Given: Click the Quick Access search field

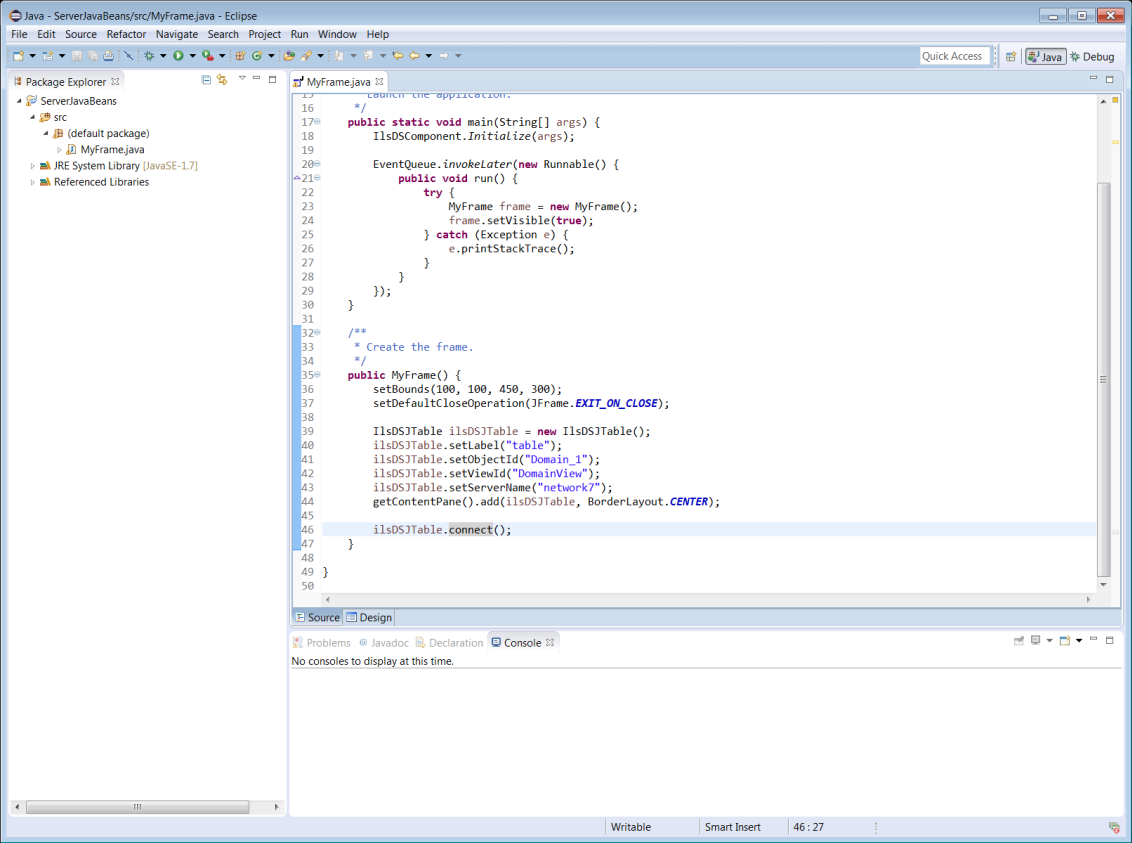Looking at the screenshot, I should tap(953, 56).
